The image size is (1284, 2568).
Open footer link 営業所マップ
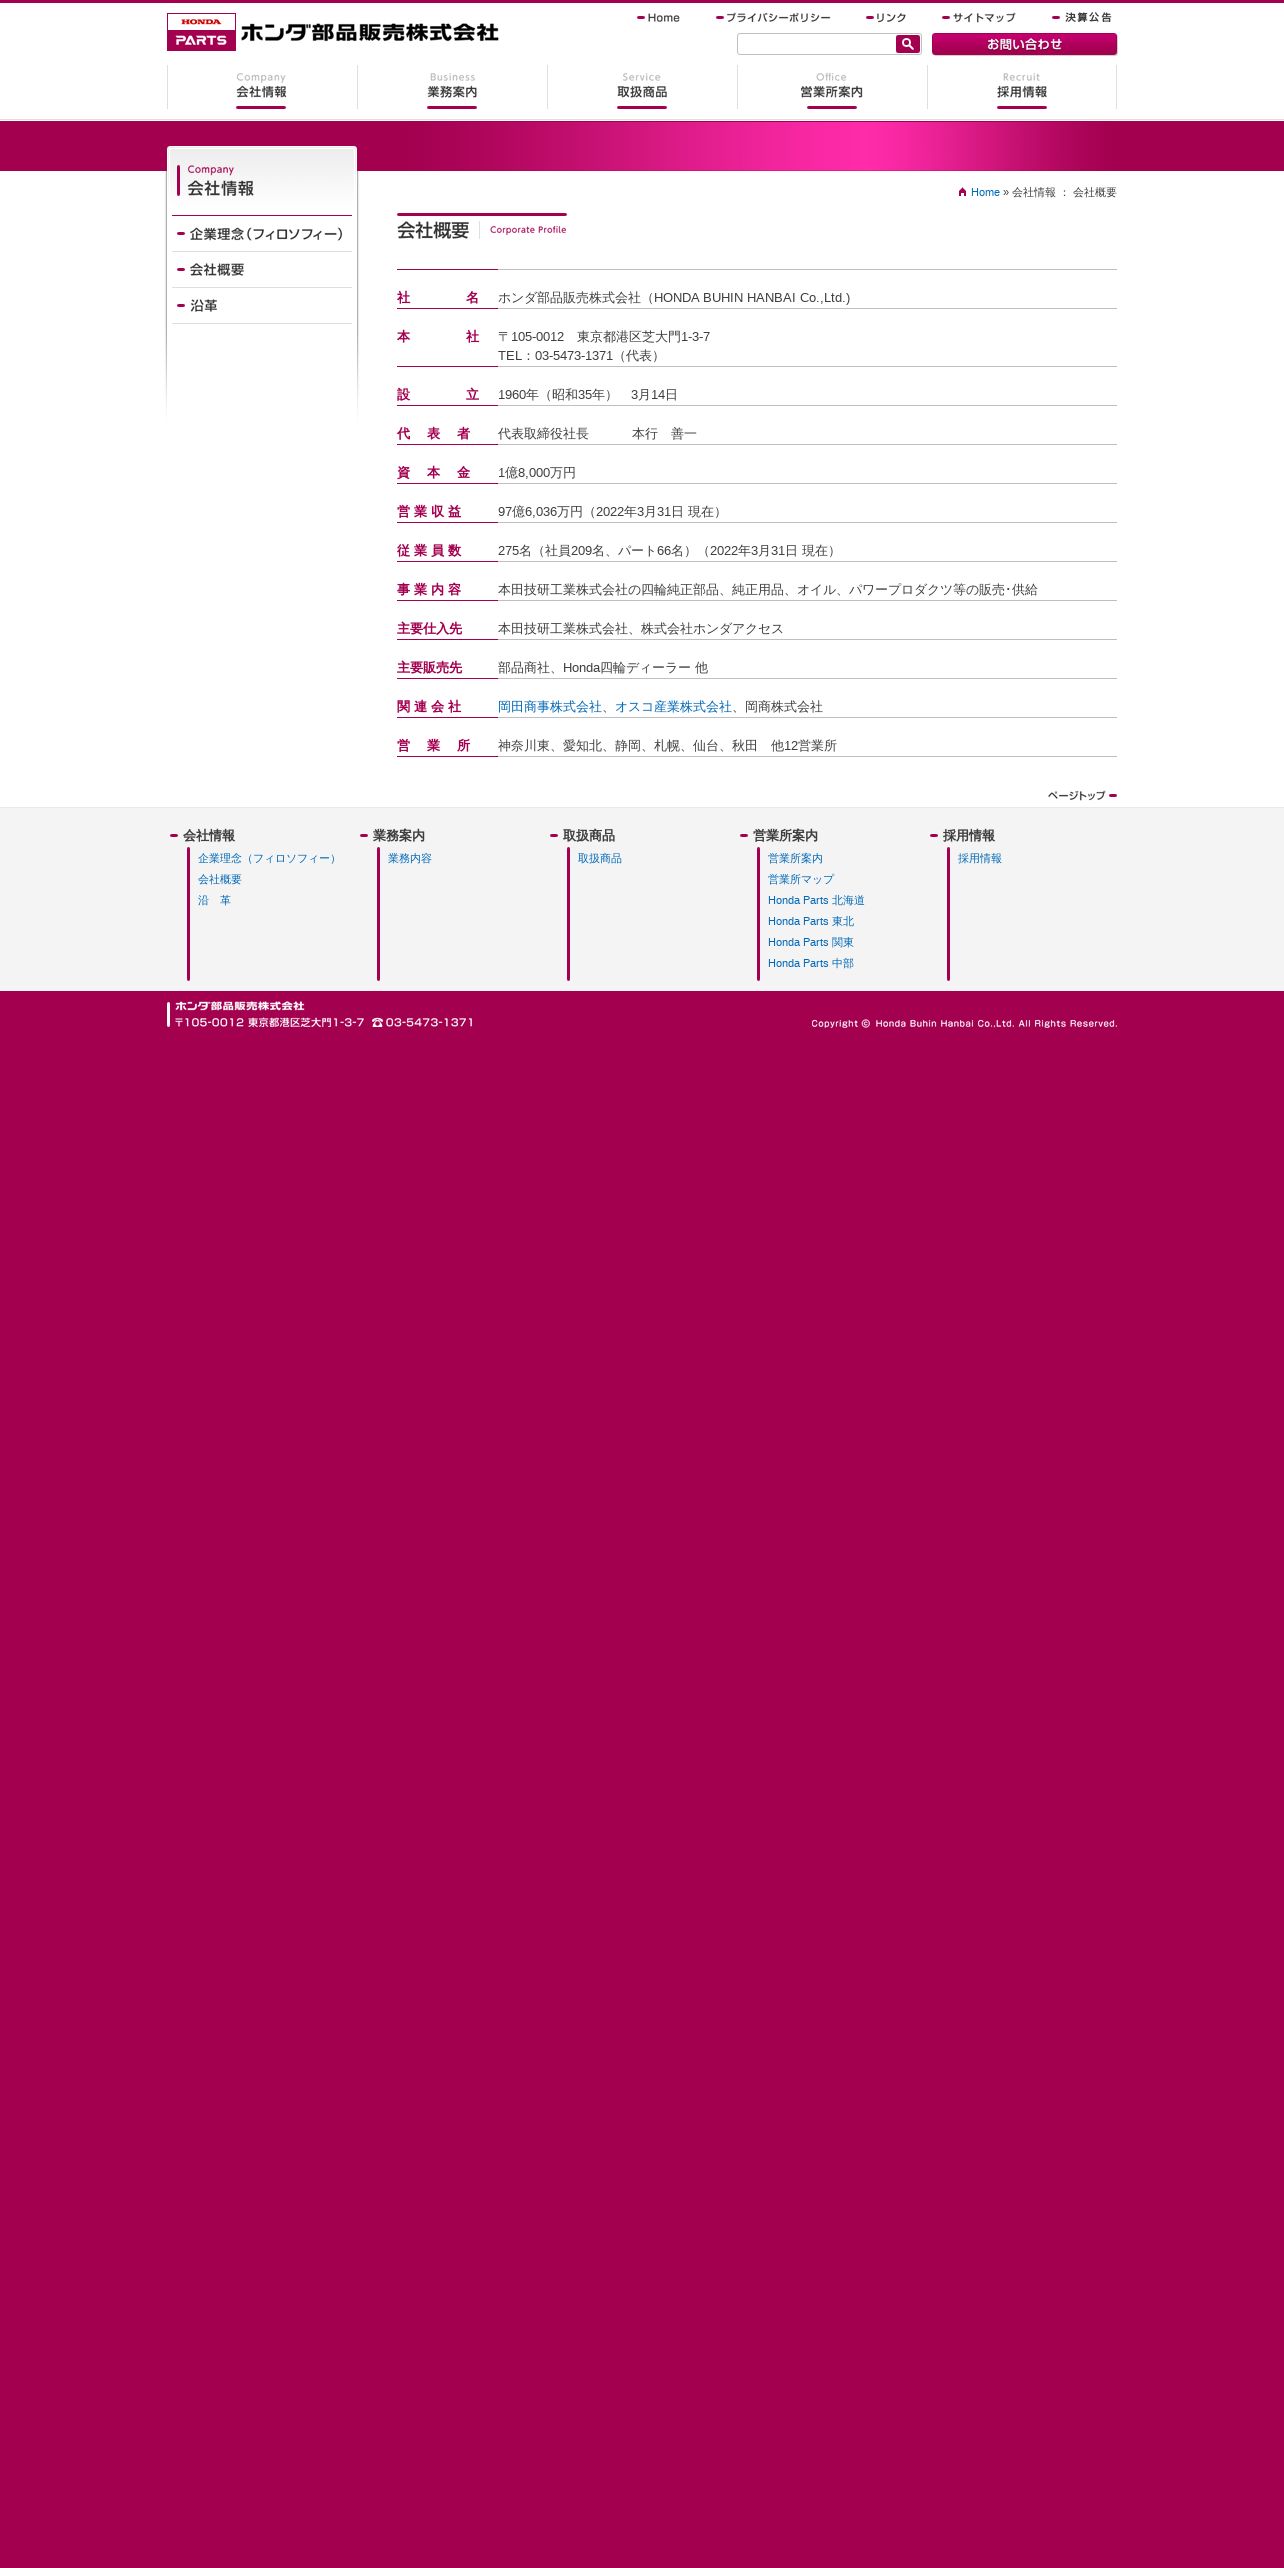click(801, 880)
